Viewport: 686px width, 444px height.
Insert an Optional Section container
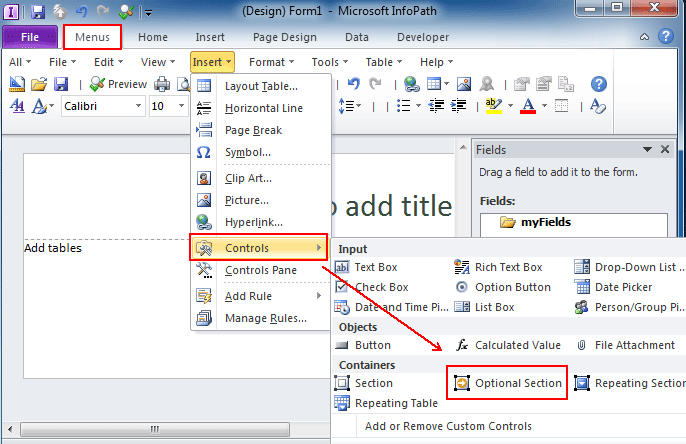[508, 383]
